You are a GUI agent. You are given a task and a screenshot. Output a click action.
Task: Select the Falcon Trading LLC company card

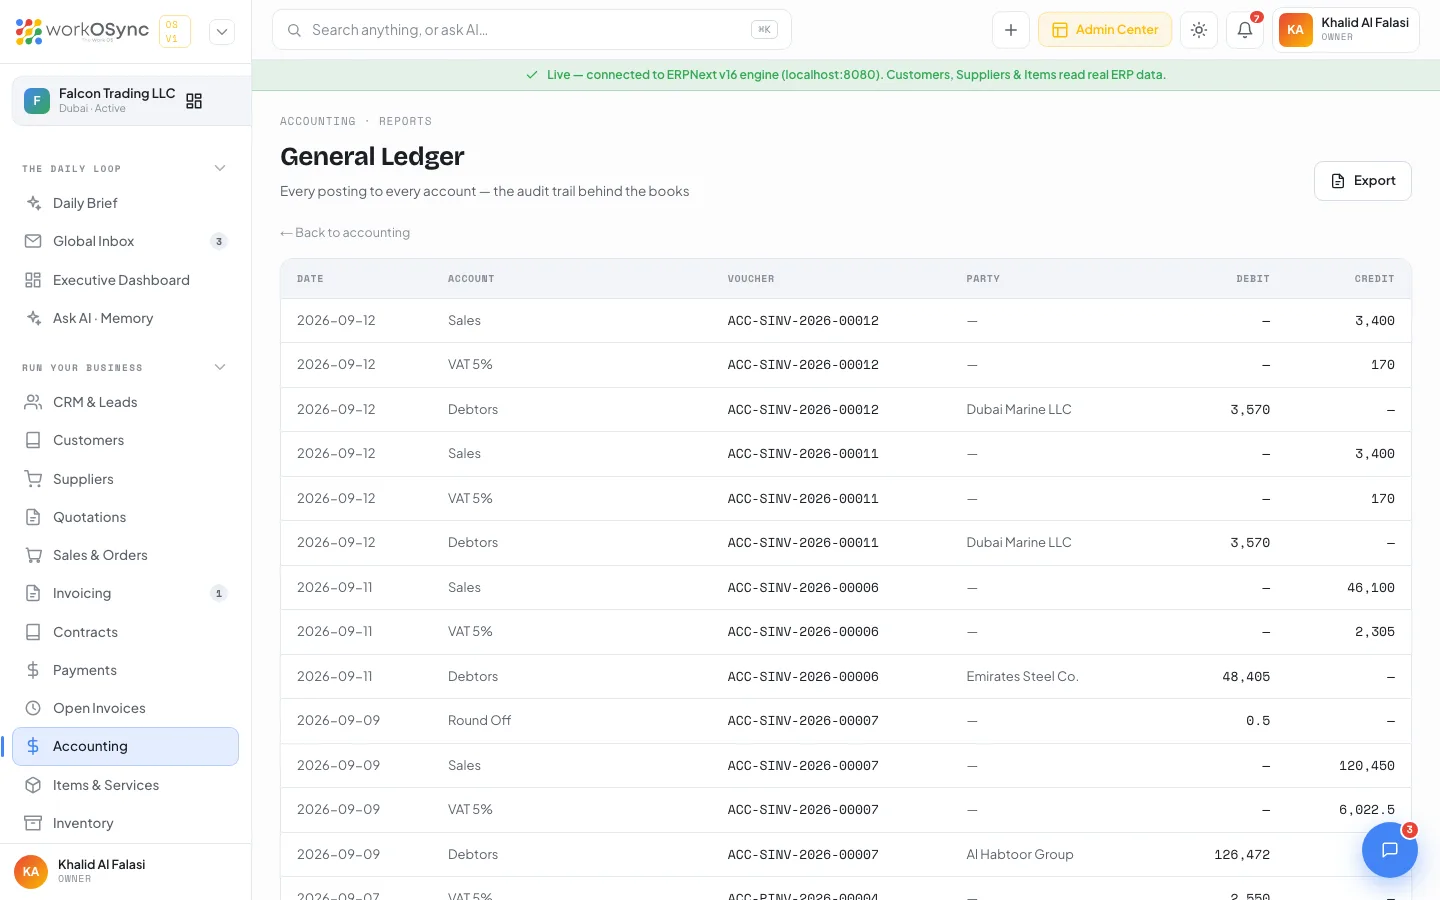(131, 101)
